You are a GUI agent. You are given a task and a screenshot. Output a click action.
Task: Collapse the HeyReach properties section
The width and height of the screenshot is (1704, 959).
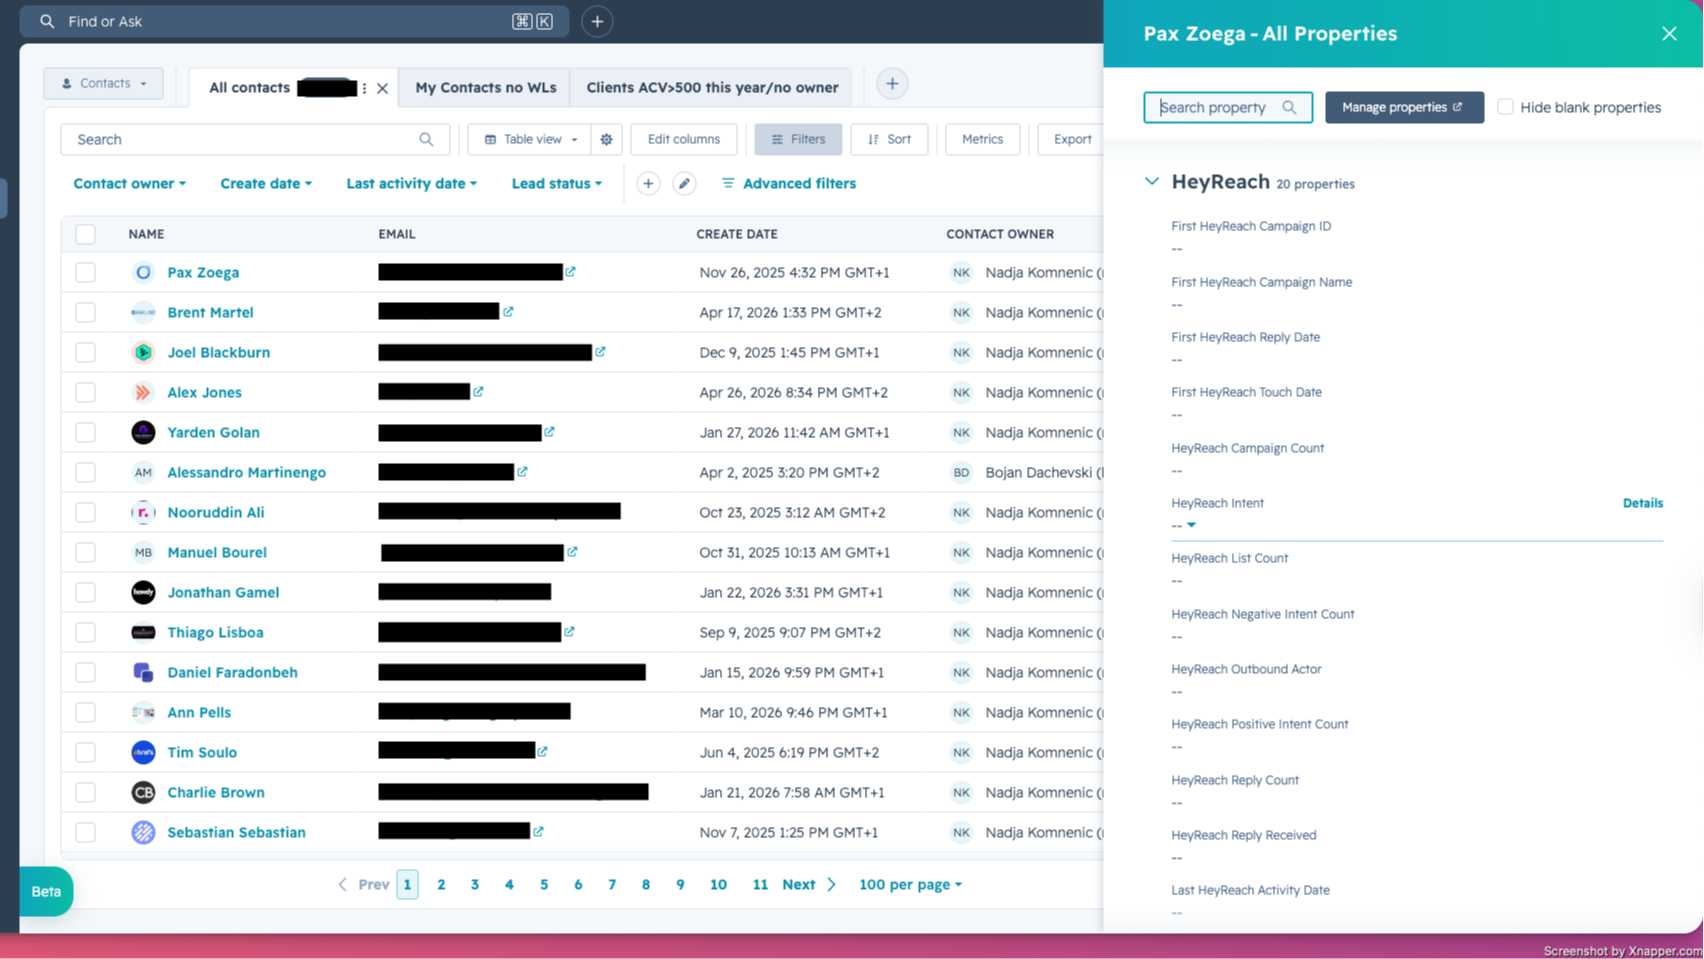point(1152,182)
